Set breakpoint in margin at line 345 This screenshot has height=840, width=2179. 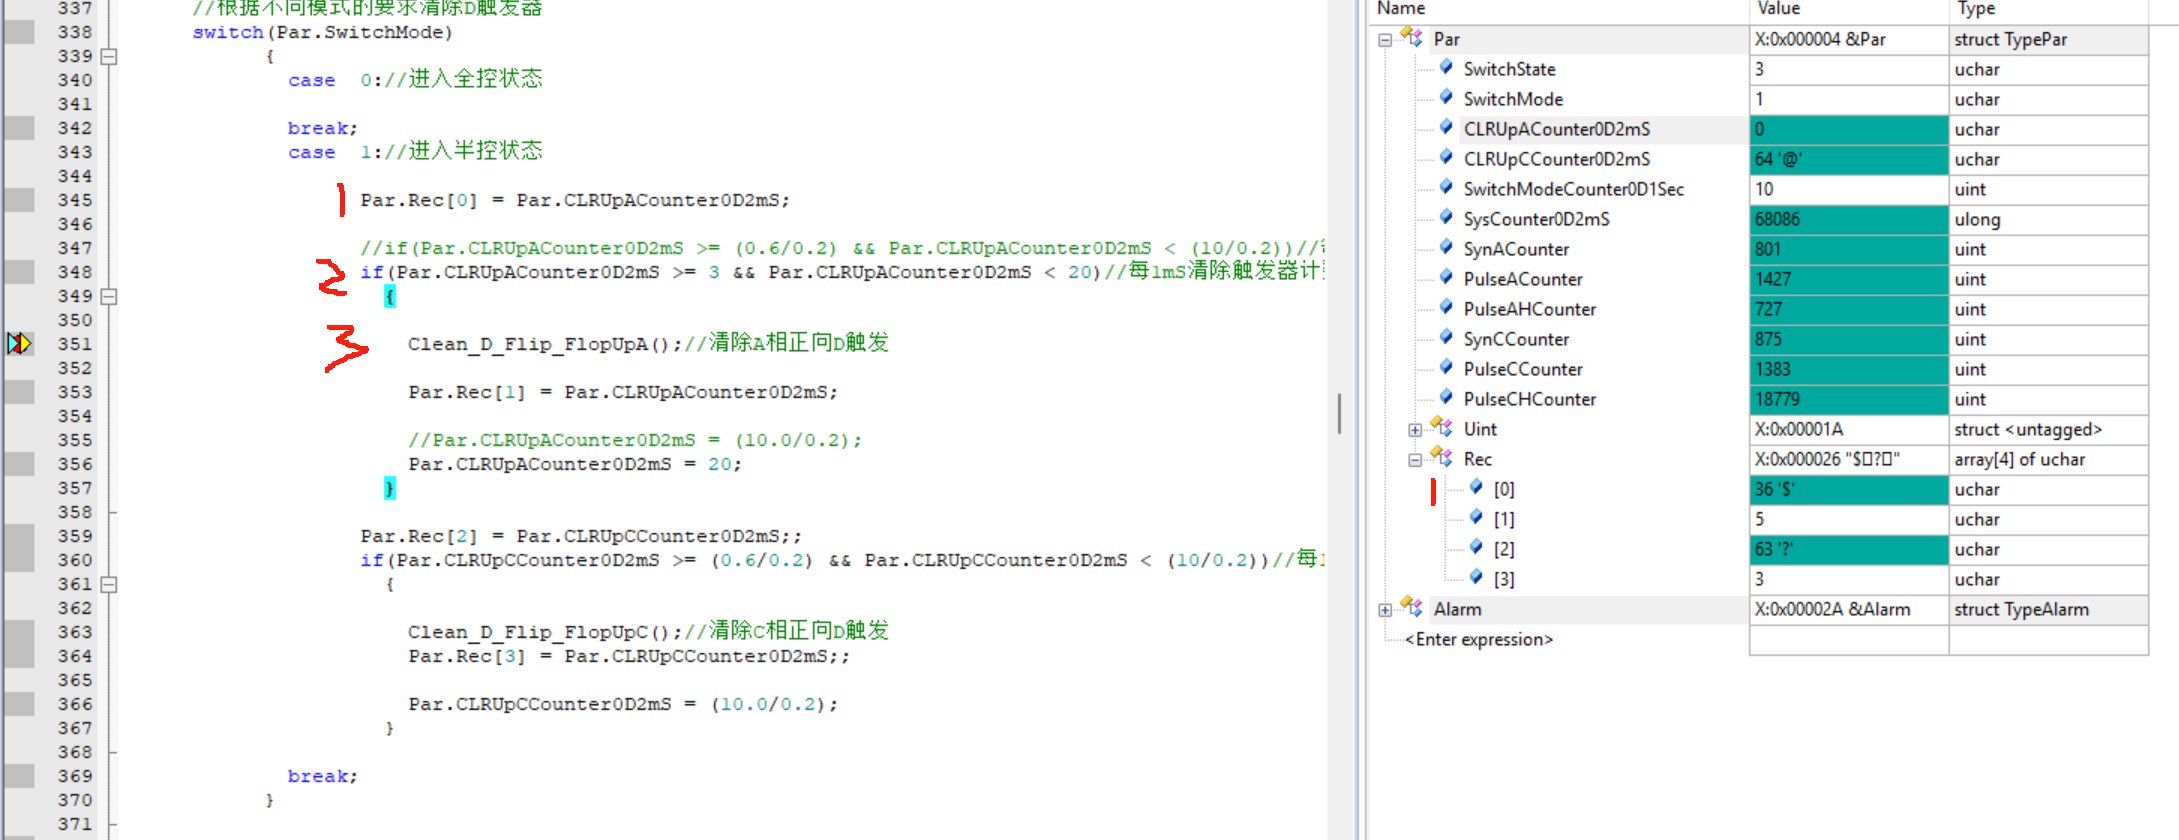coord(19,200)
